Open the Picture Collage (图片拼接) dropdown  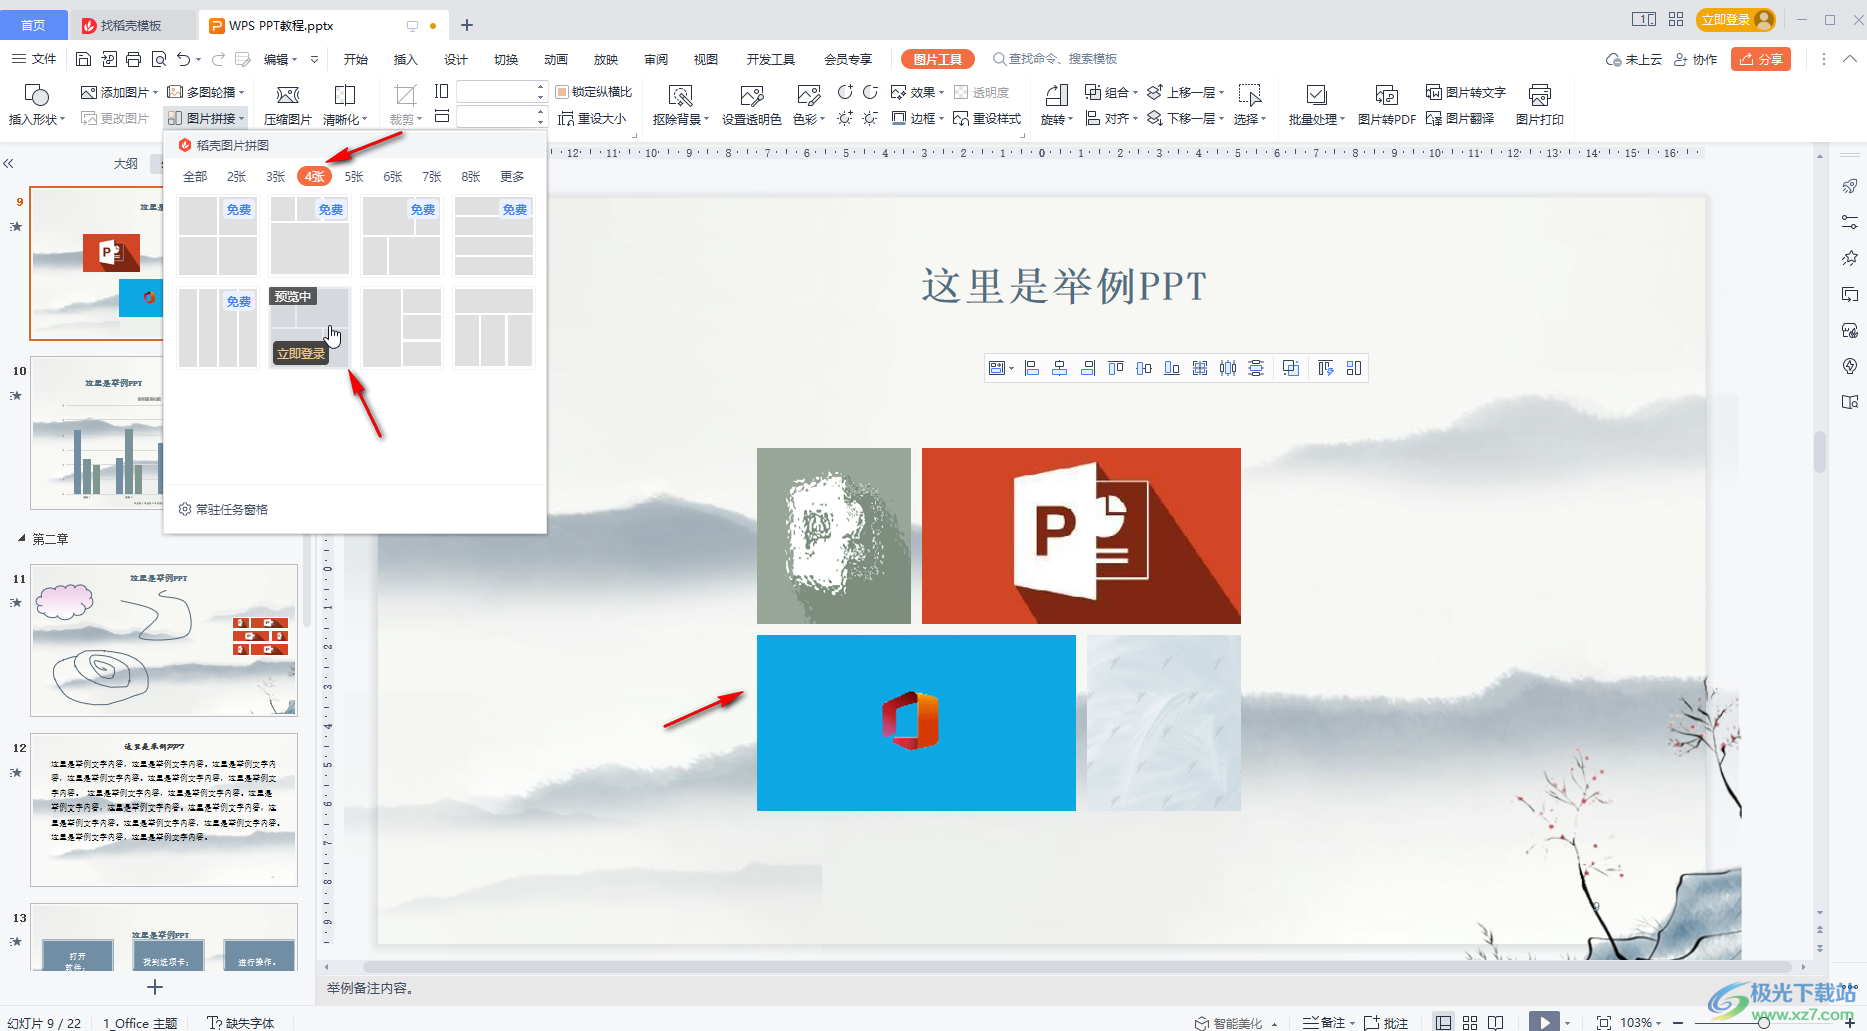point(206,118)
